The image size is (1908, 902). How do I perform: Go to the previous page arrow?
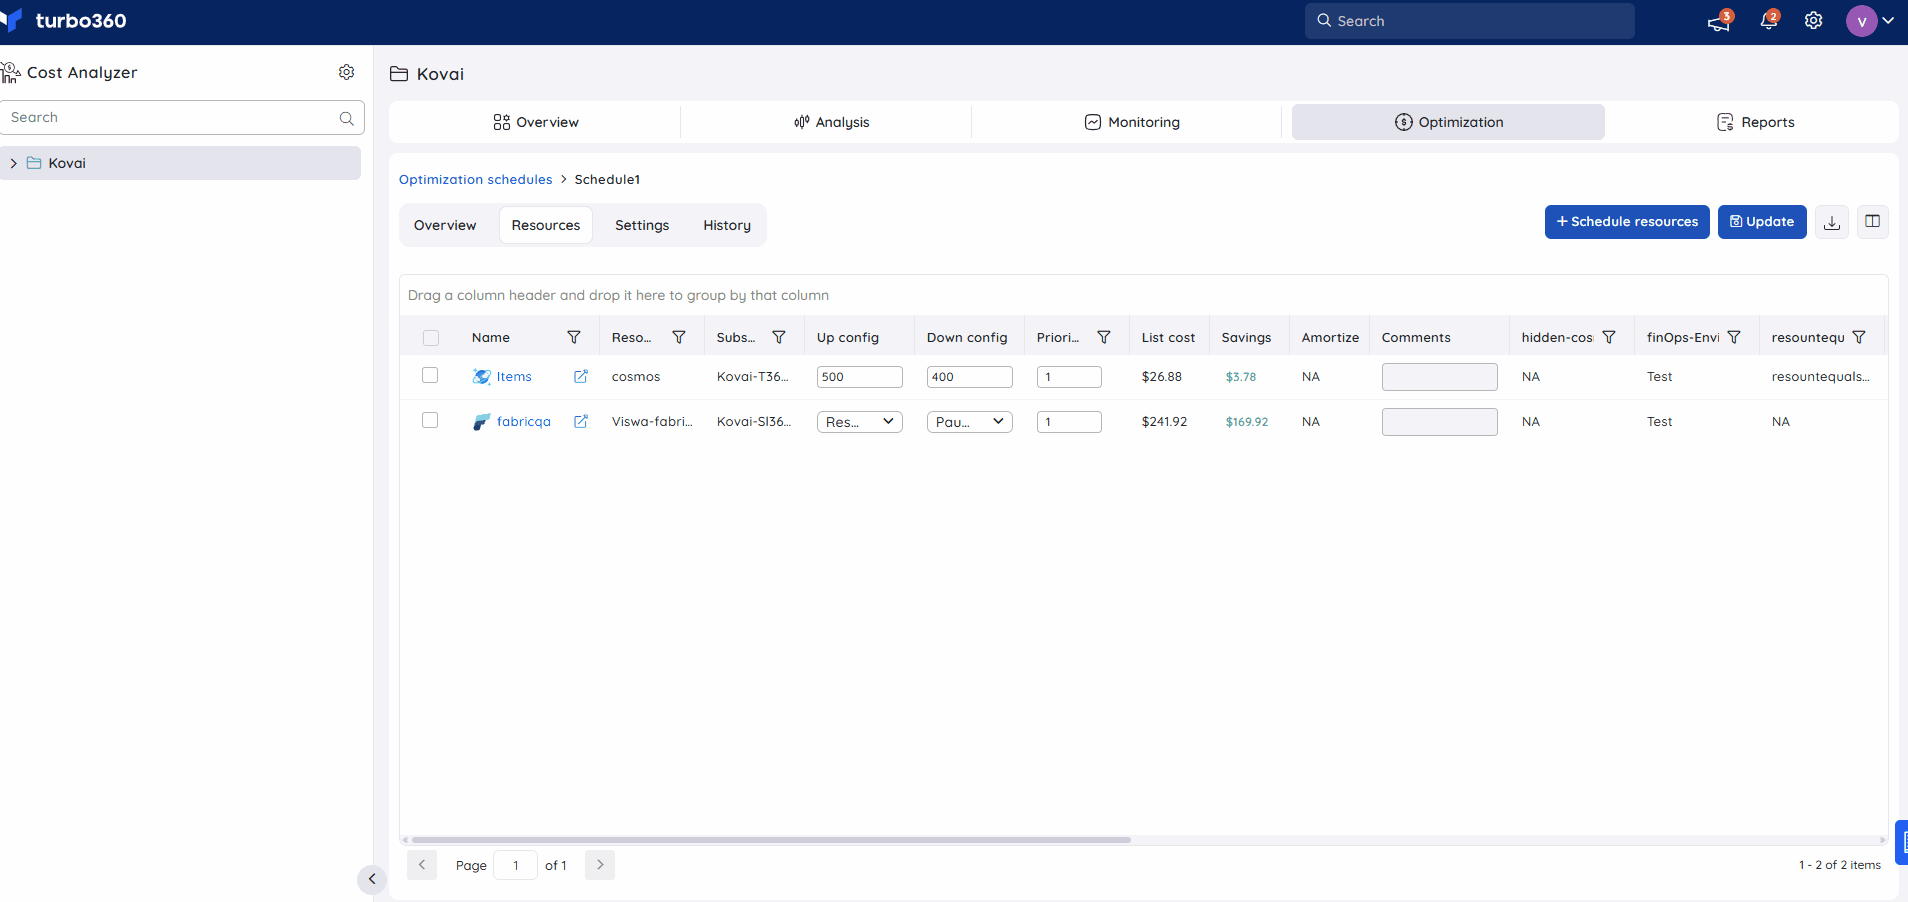click(422, 865)
